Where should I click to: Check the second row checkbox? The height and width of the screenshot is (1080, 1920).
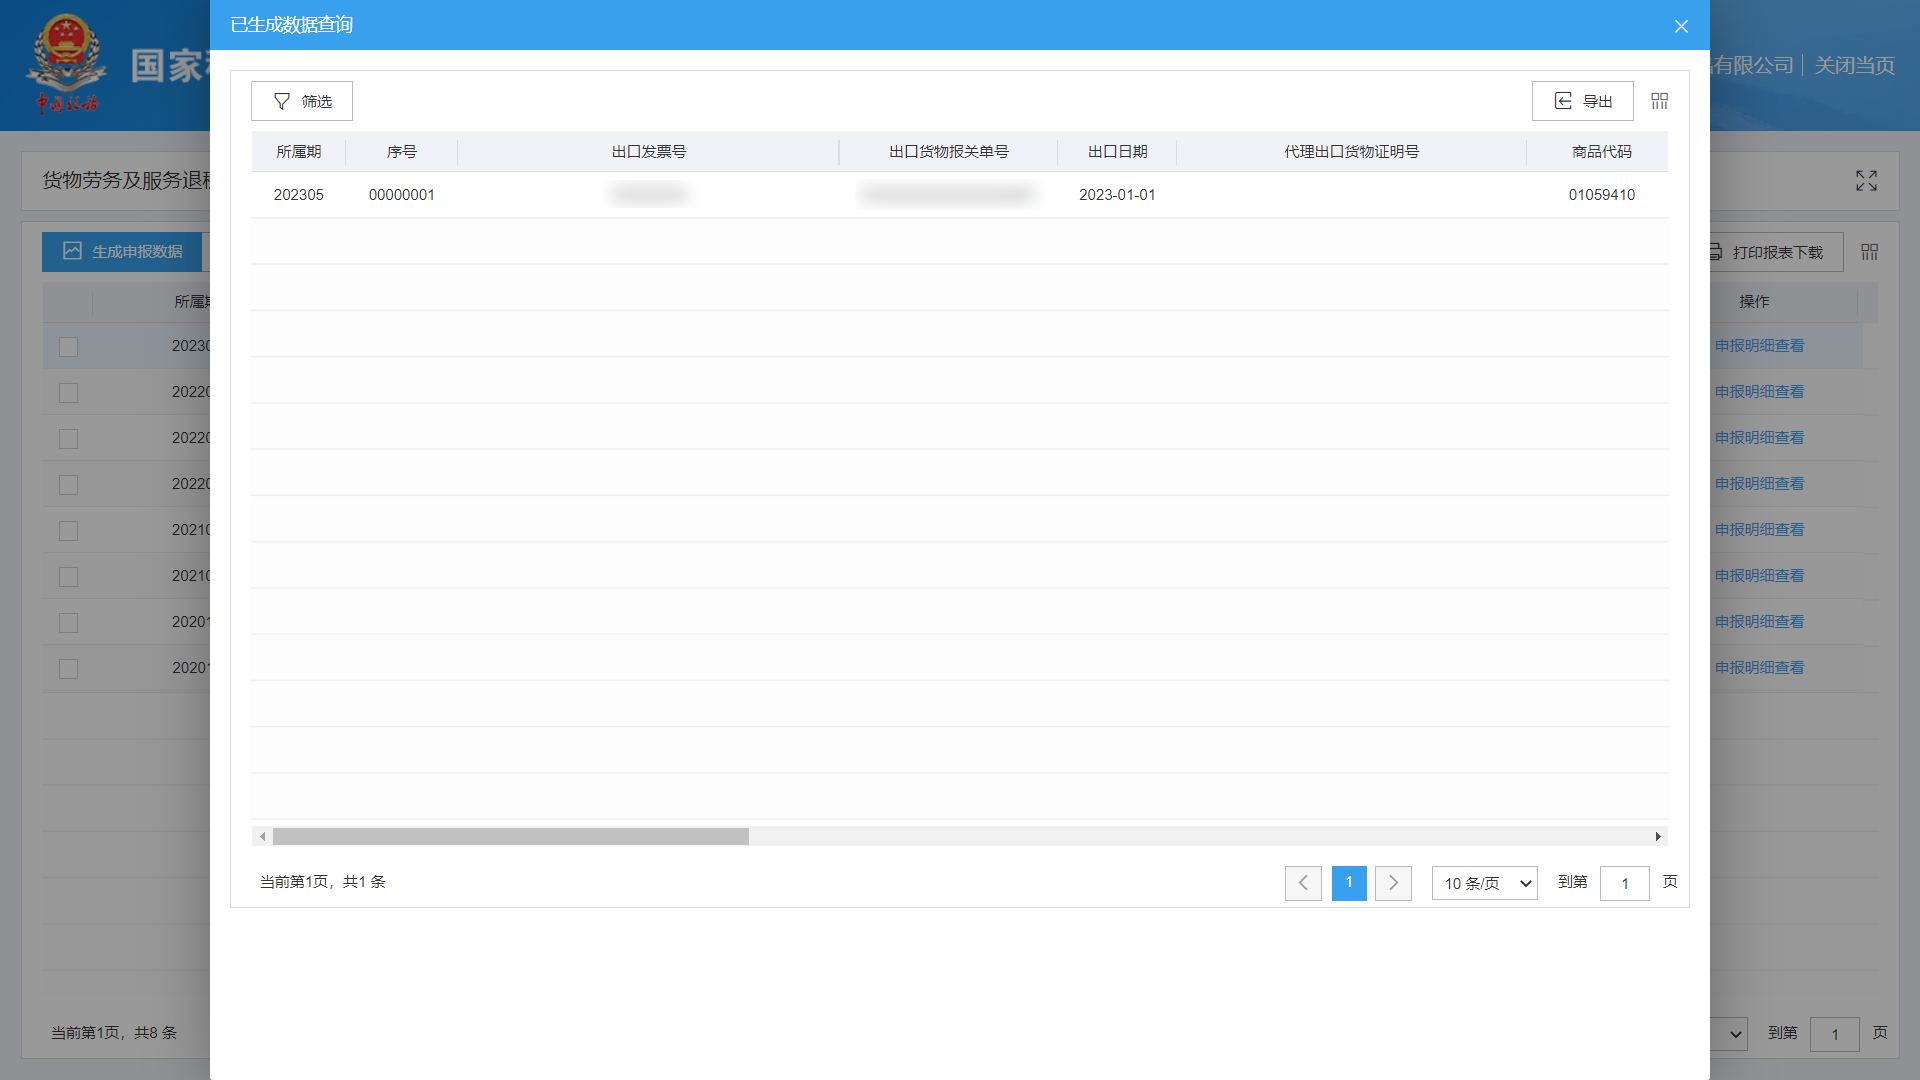tap(68, 393)
